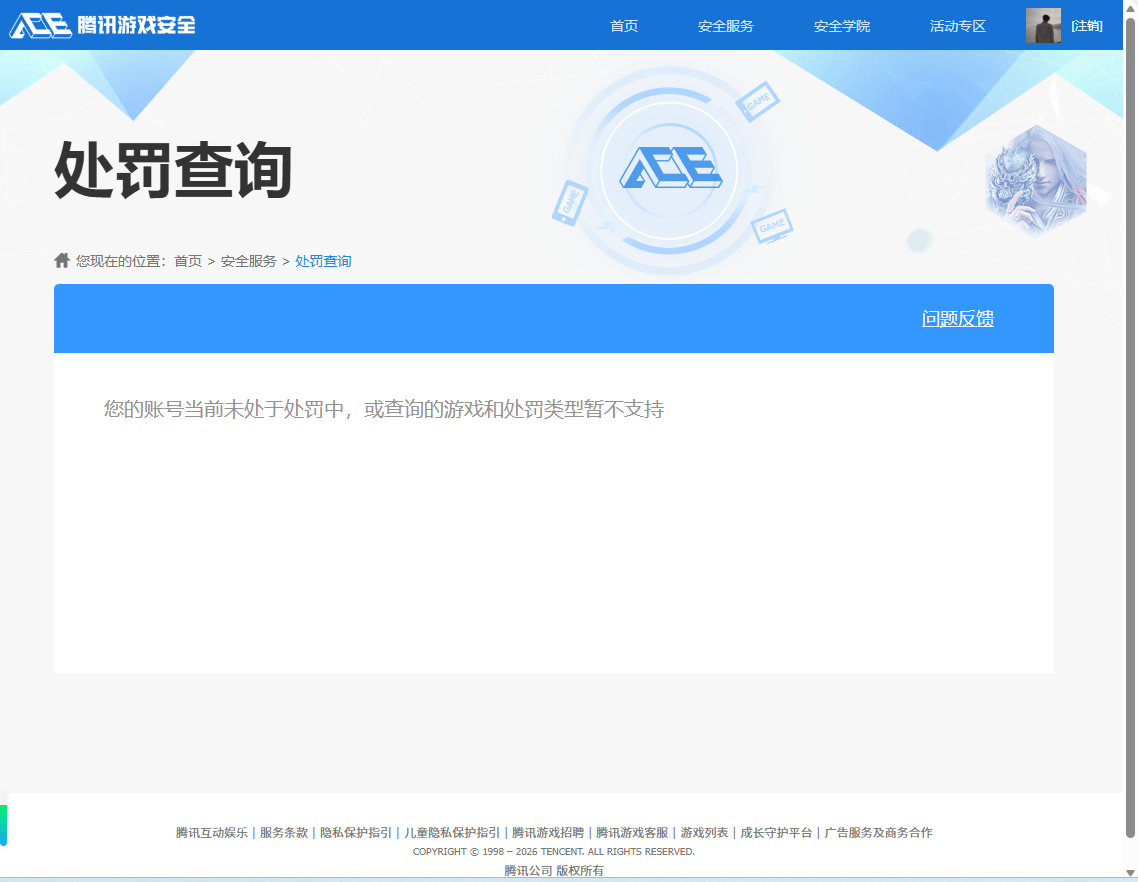Open the 服务条款 footer link
This screenshot has width=1138, height=882.
283,831
